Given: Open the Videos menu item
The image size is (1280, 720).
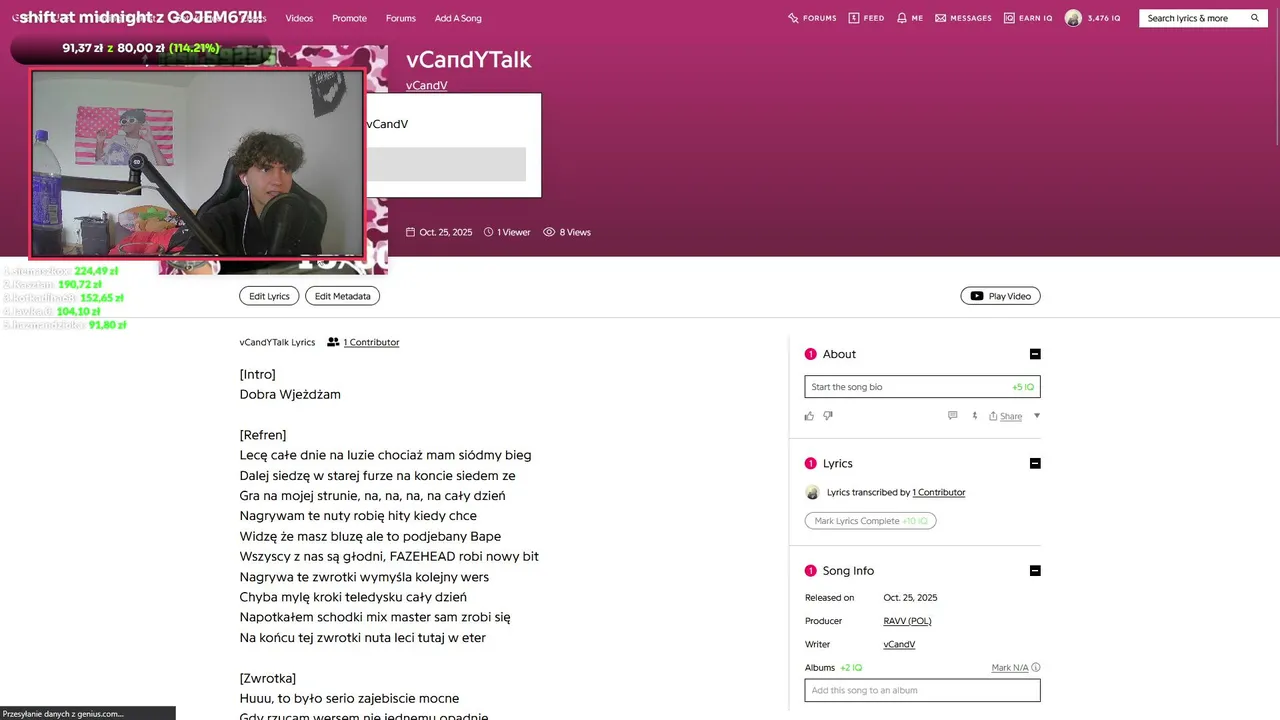Looking at the screenshot, I should pos(299,18).
